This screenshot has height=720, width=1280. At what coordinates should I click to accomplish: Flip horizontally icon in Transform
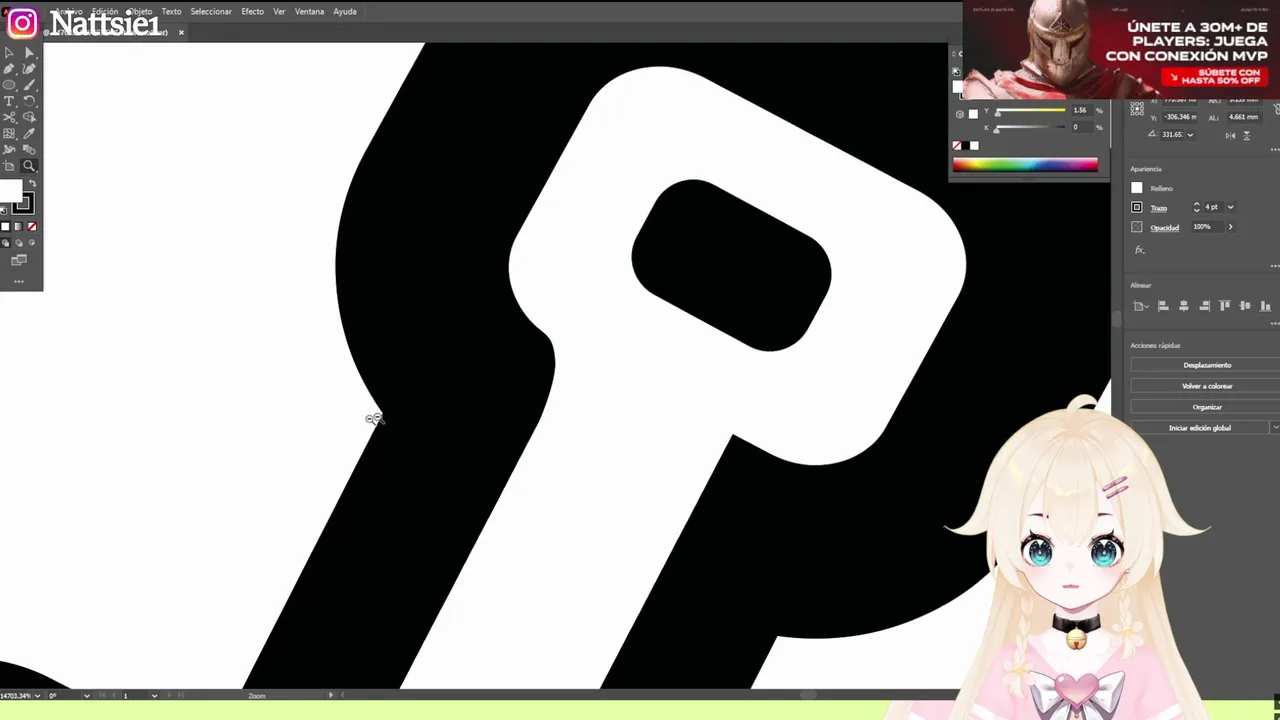pyautogui.click(x=1230, y=136)
